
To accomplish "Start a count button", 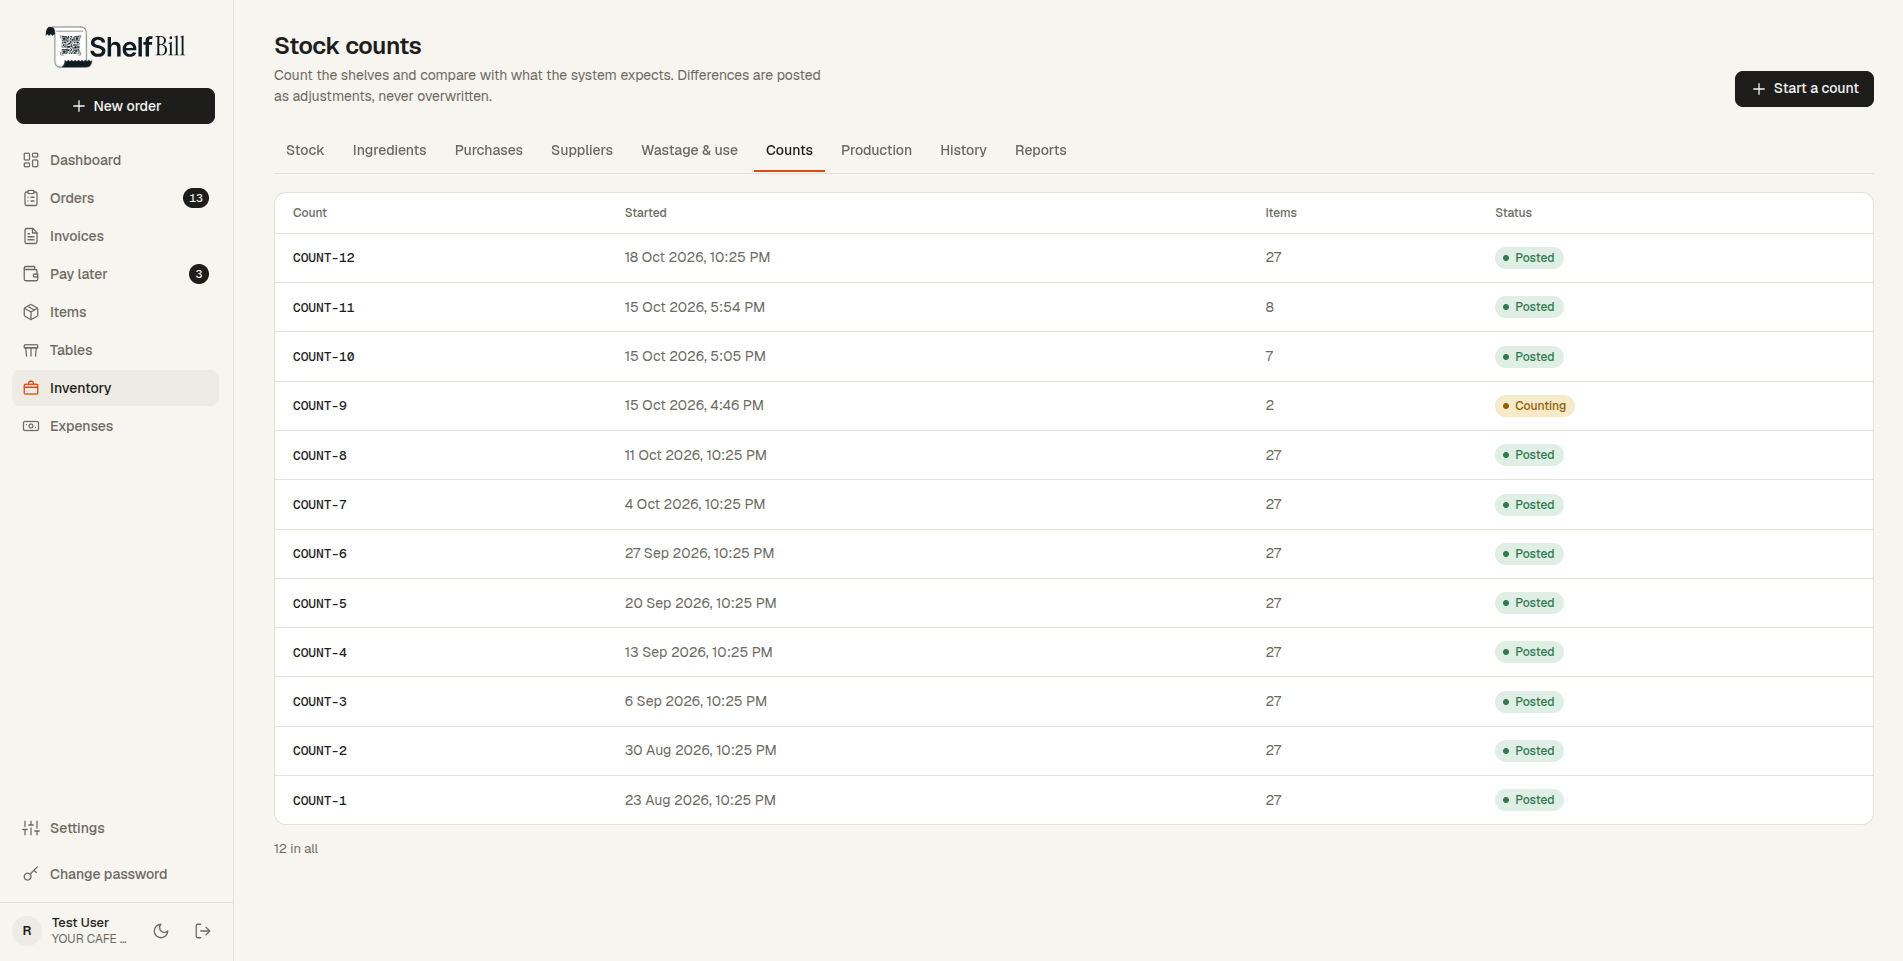I will pyautogui.click(x=1804, y=89).
